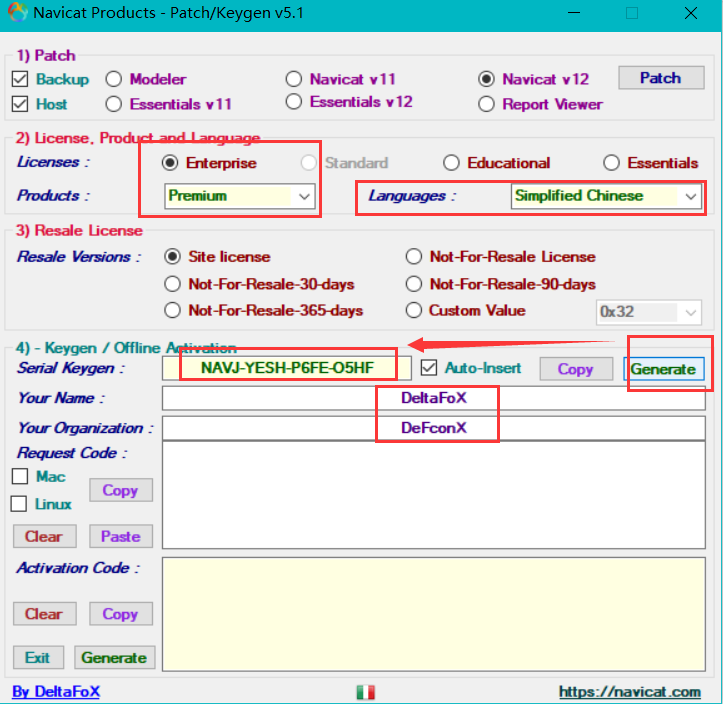Click the Navicat app icon in title bar
This screenshot has width=723, height=704.
point(18,12)
